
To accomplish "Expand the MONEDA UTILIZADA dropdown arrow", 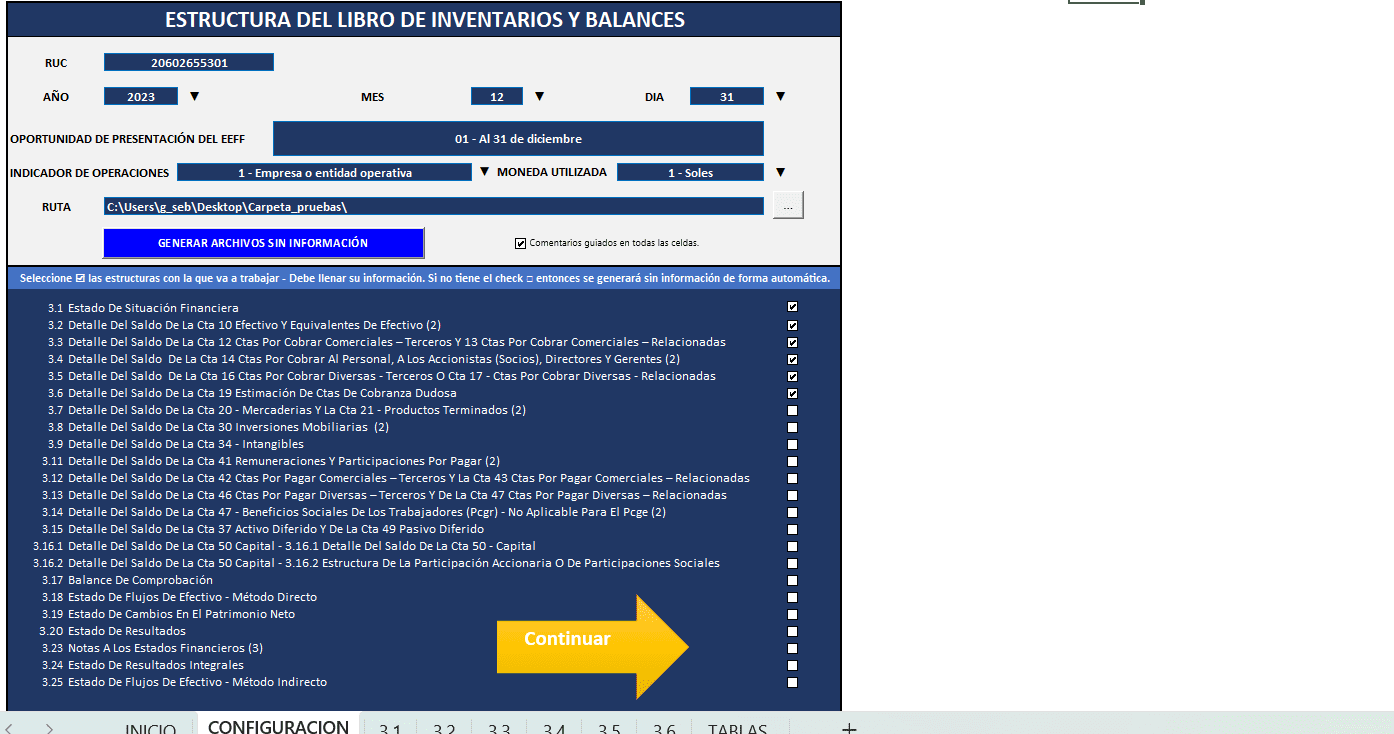I will [x=780, y=172].
